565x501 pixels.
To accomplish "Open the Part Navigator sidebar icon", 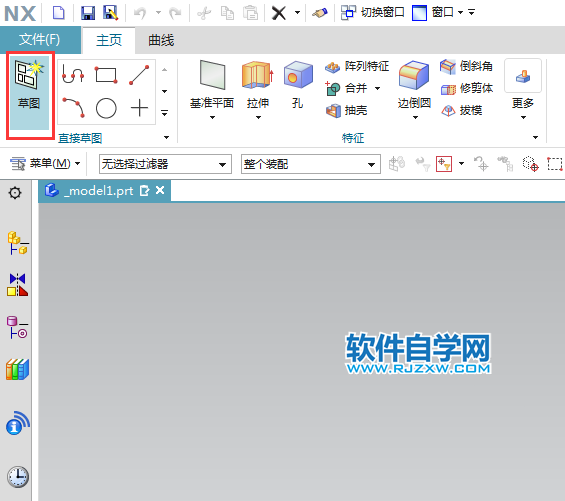I will 17,327.
